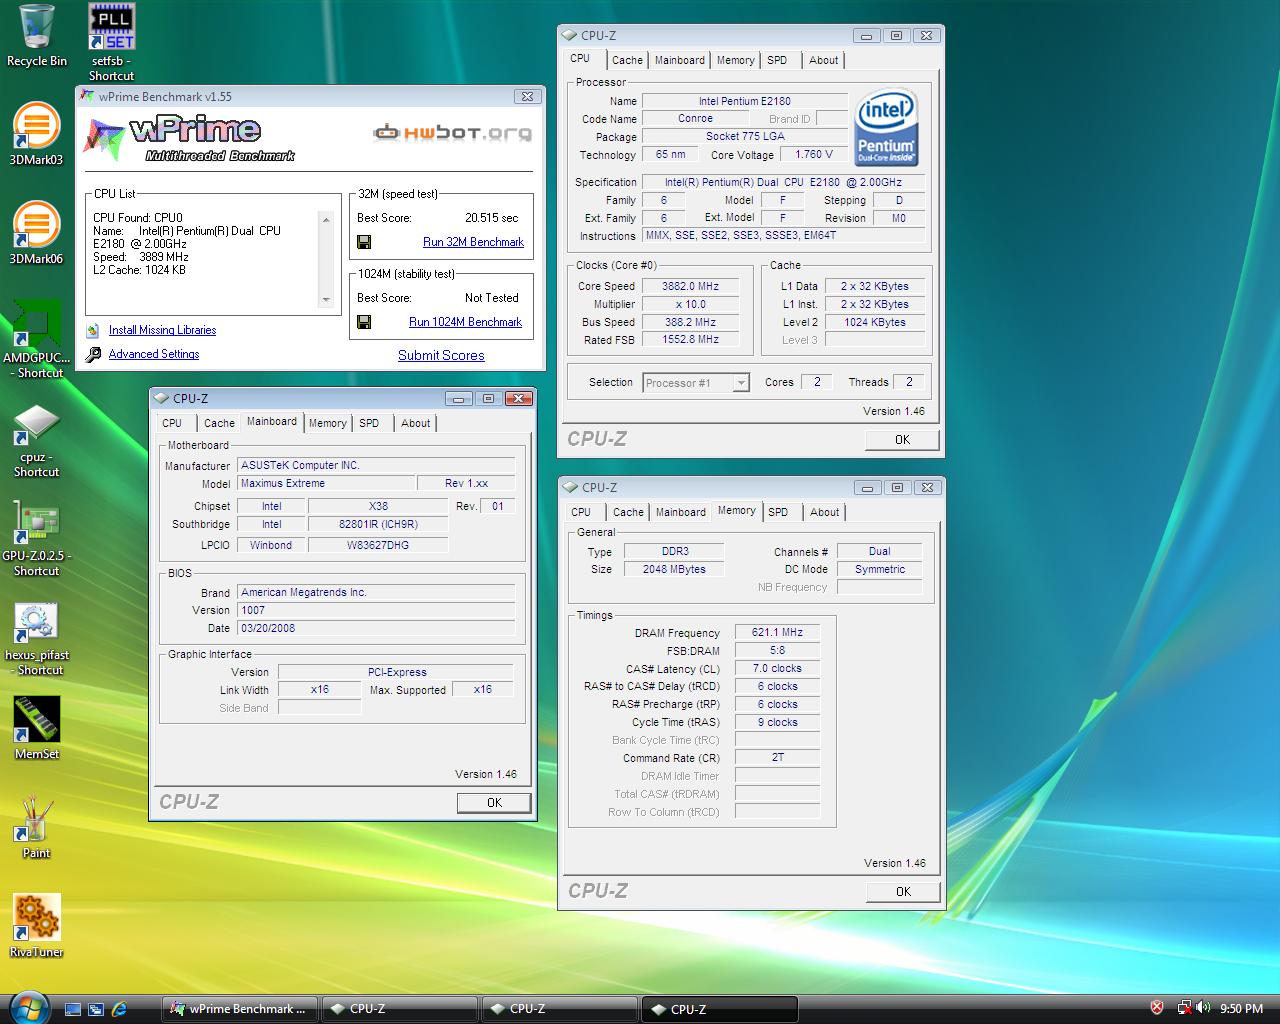Image resolution: width=1280 pixels, height=1024 pixels.
Task: Open Internet Explorer from quick launch
Action: tap(120, 1009)
